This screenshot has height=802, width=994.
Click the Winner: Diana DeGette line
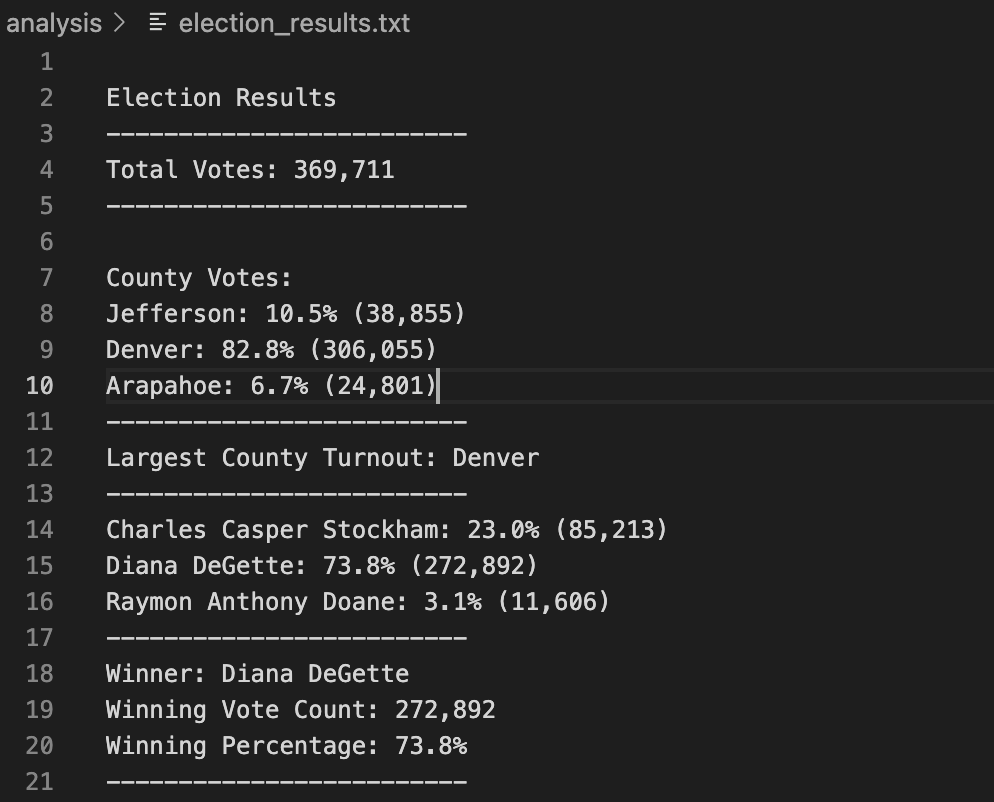[x=257, y=673]
